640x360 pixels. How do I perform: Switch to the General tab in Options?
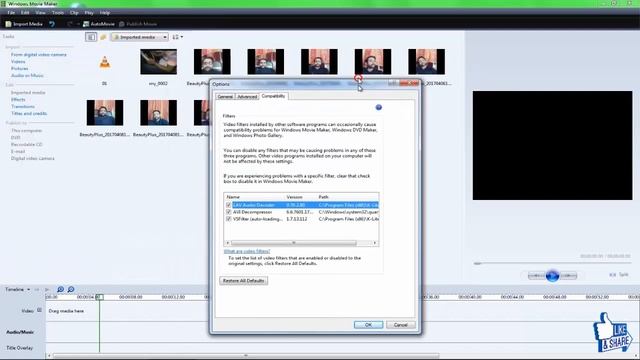coord(225,97)
